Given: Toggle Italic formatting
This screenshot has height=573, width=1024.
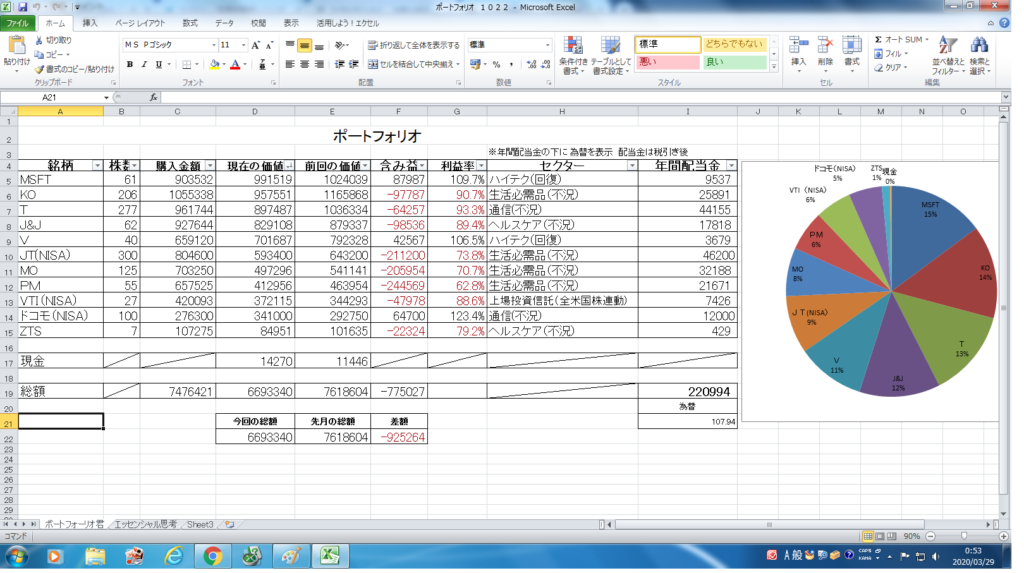Looking at the screenshot, I should click(x=144, y=65).
